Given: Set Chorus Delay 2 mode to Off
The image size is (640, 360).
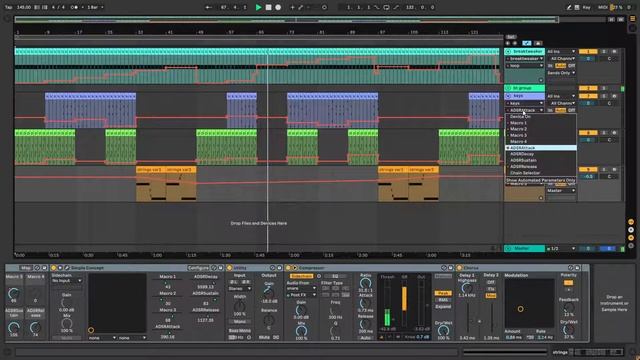Looking at the screenshot, I should point(491,282).
